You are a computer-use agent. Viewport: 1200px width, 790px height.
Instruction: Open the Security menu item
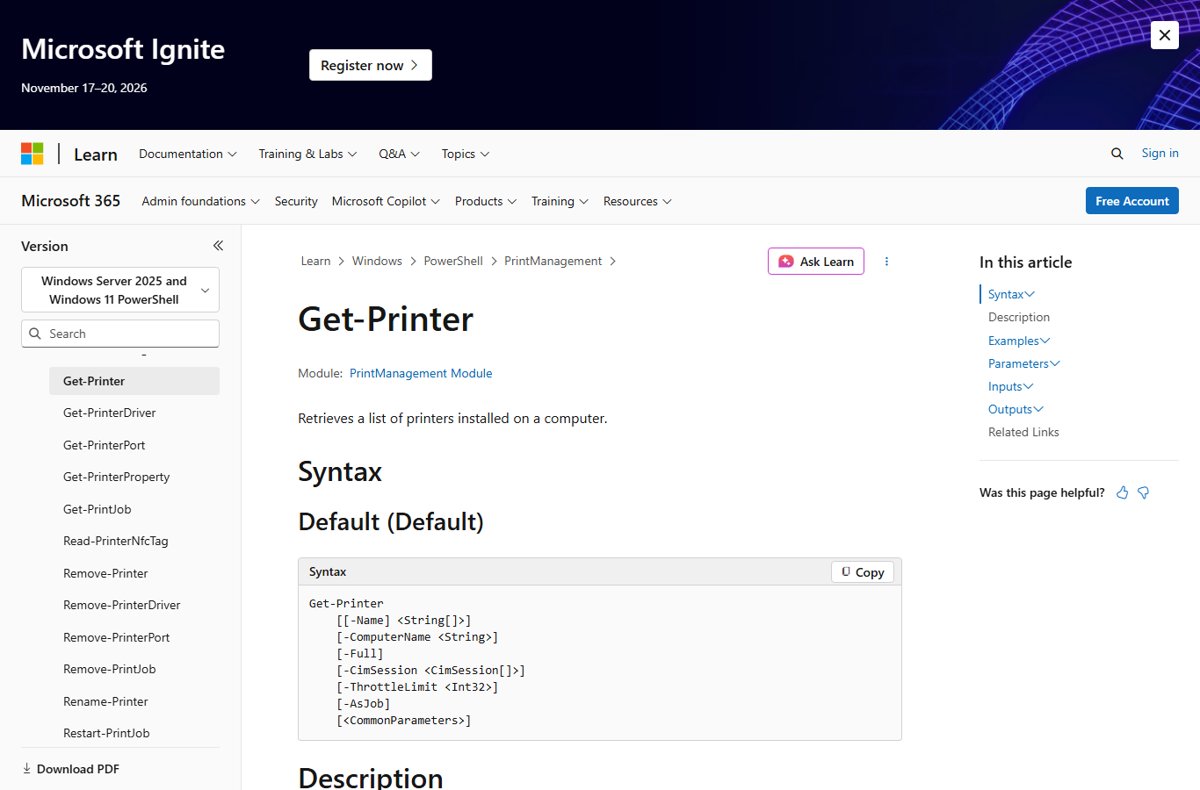click(296, 201)
